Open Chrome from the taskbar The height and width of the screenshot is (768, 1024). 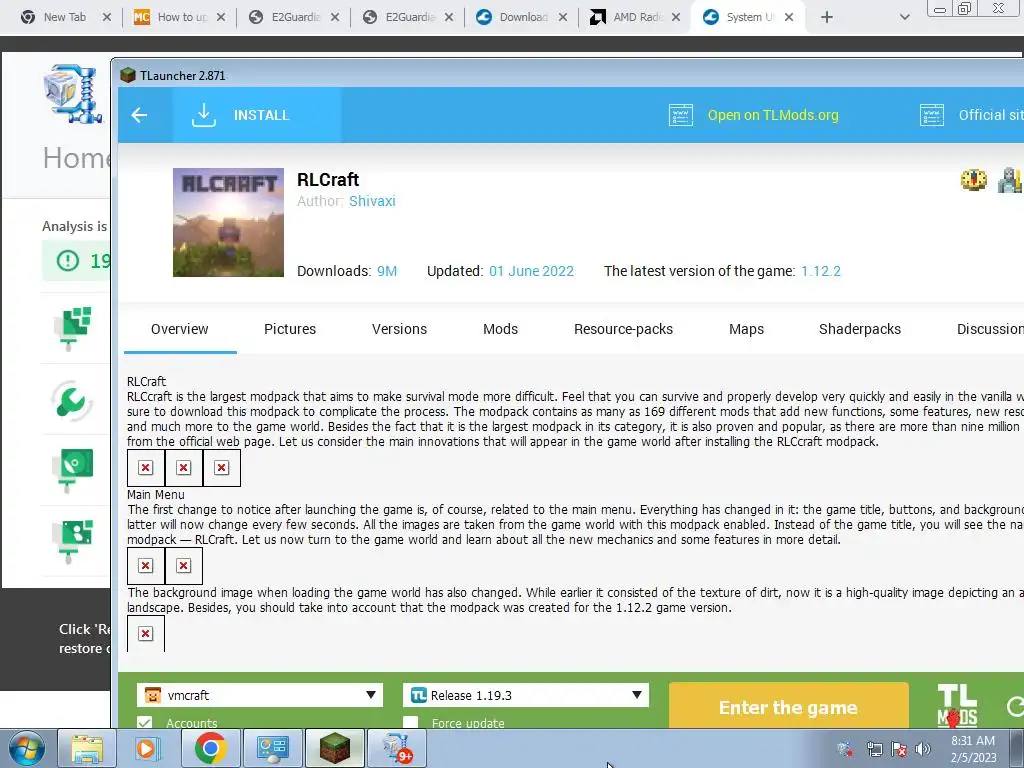click(x=210, y=748)
